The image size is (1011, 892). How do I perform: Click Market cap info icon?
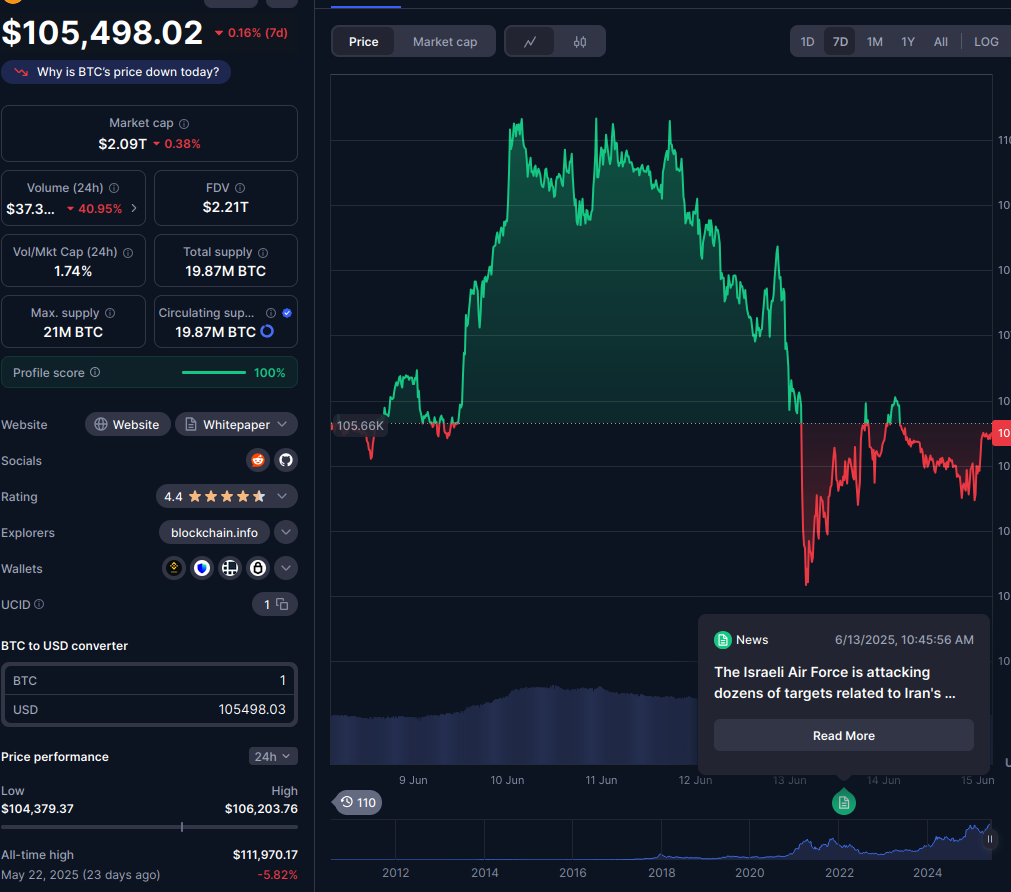point(184,124)
